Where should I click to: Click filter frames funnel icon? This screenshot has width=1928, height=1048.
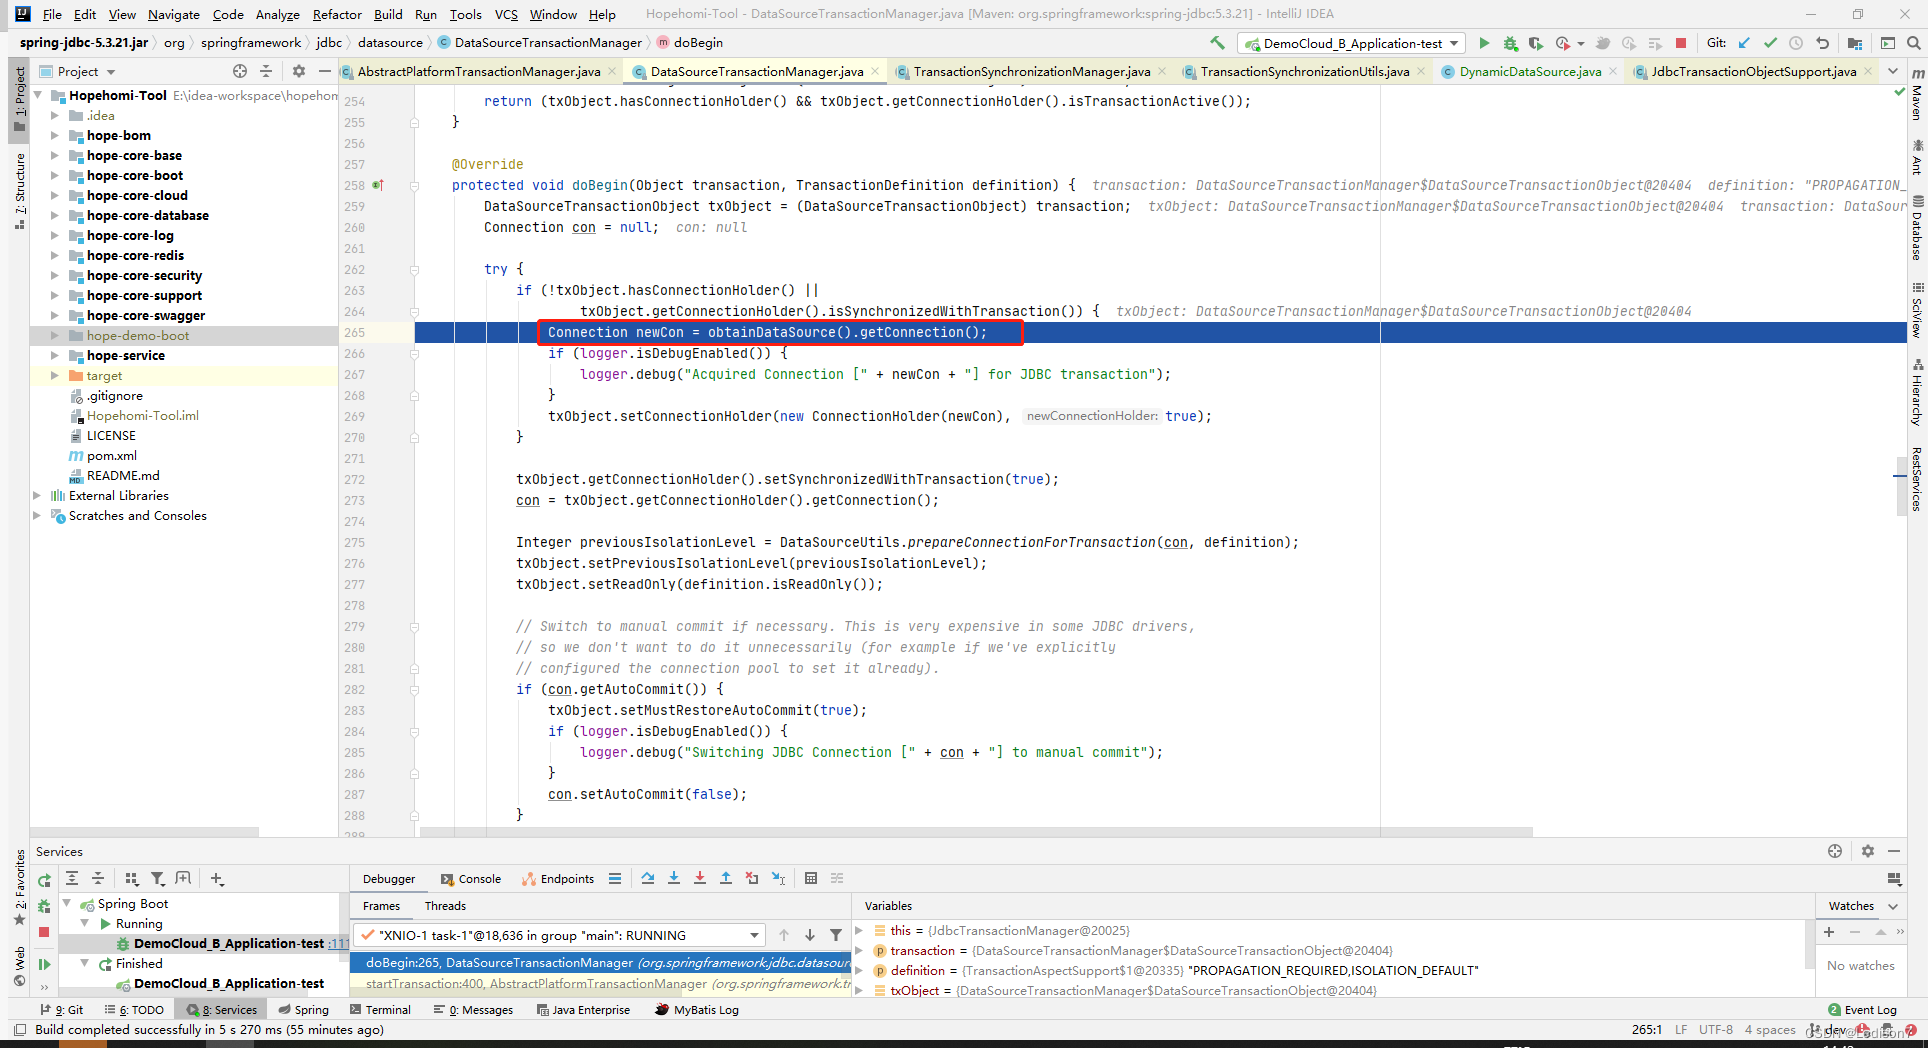click(x=836, y=935)
